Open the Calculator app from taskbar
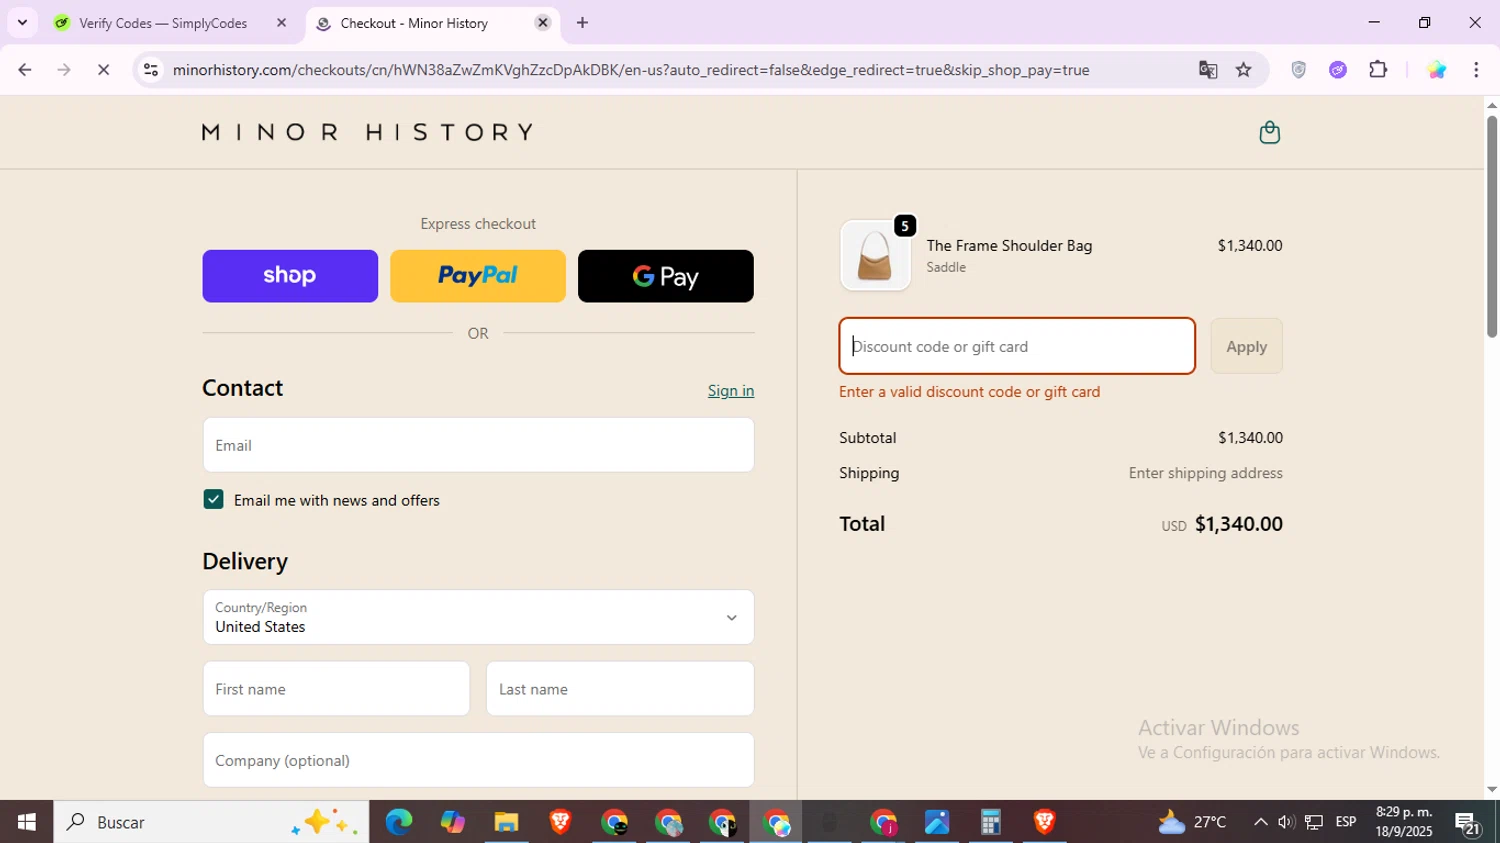This screenshot has height=843, width=1500. (990, 822)
